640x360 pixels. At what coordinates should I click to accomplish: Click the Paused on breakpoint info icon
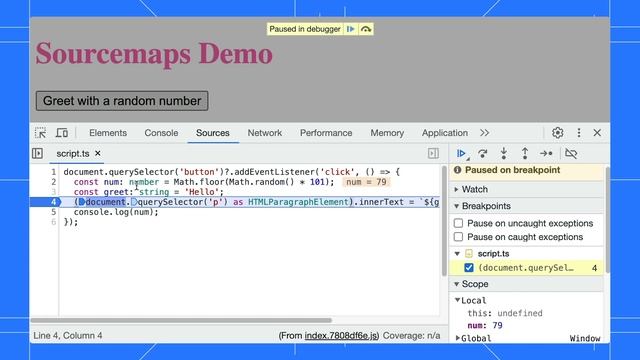pyautogui.click(x=458, y=170)
